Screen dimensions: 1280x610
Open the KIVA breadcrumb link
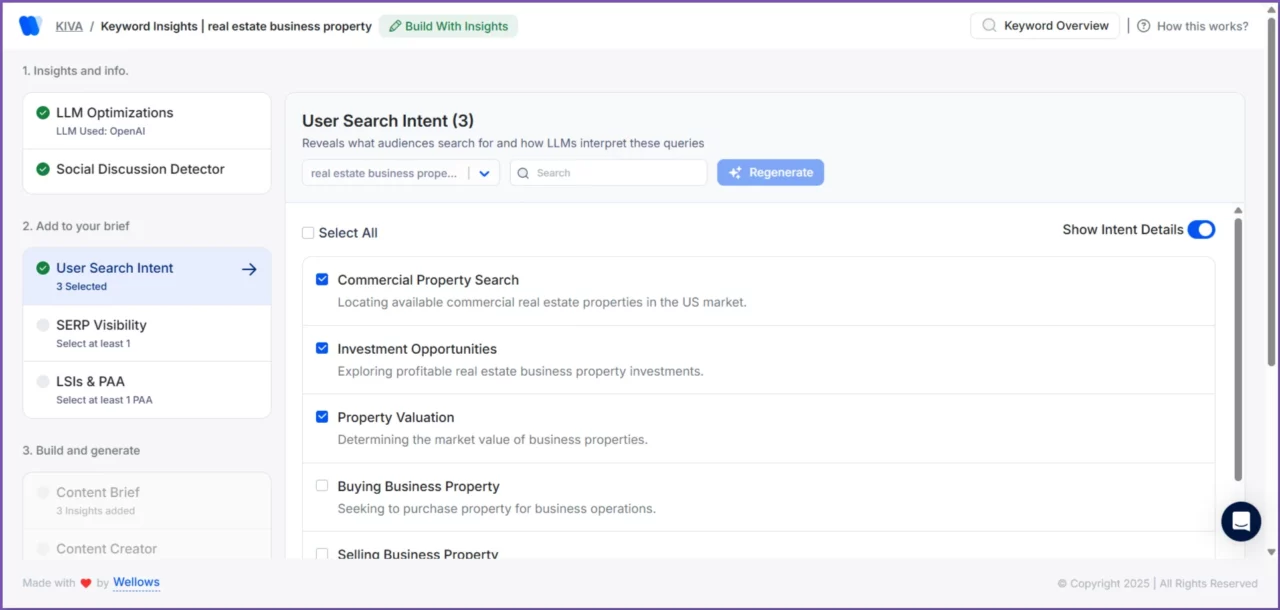[69, 26]
